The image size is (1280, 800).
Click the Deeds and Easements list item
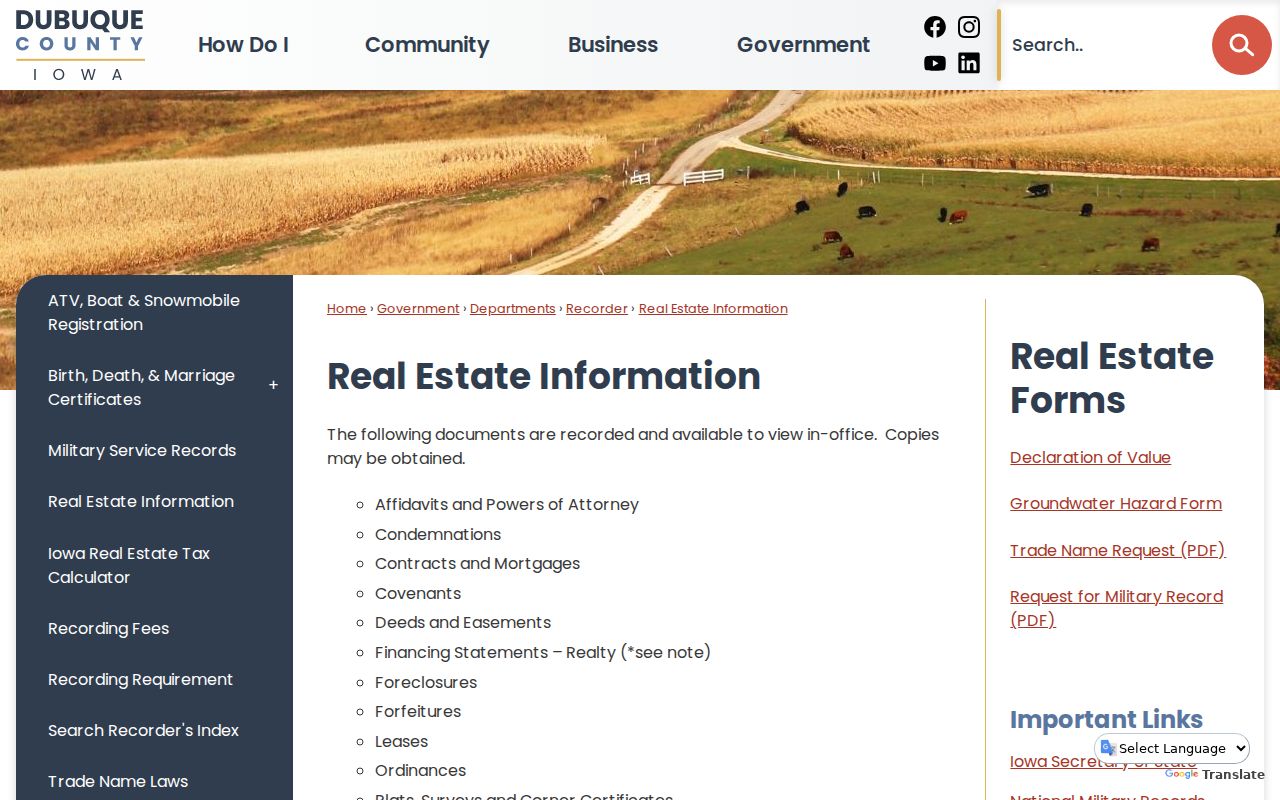(x=463, y=622)
